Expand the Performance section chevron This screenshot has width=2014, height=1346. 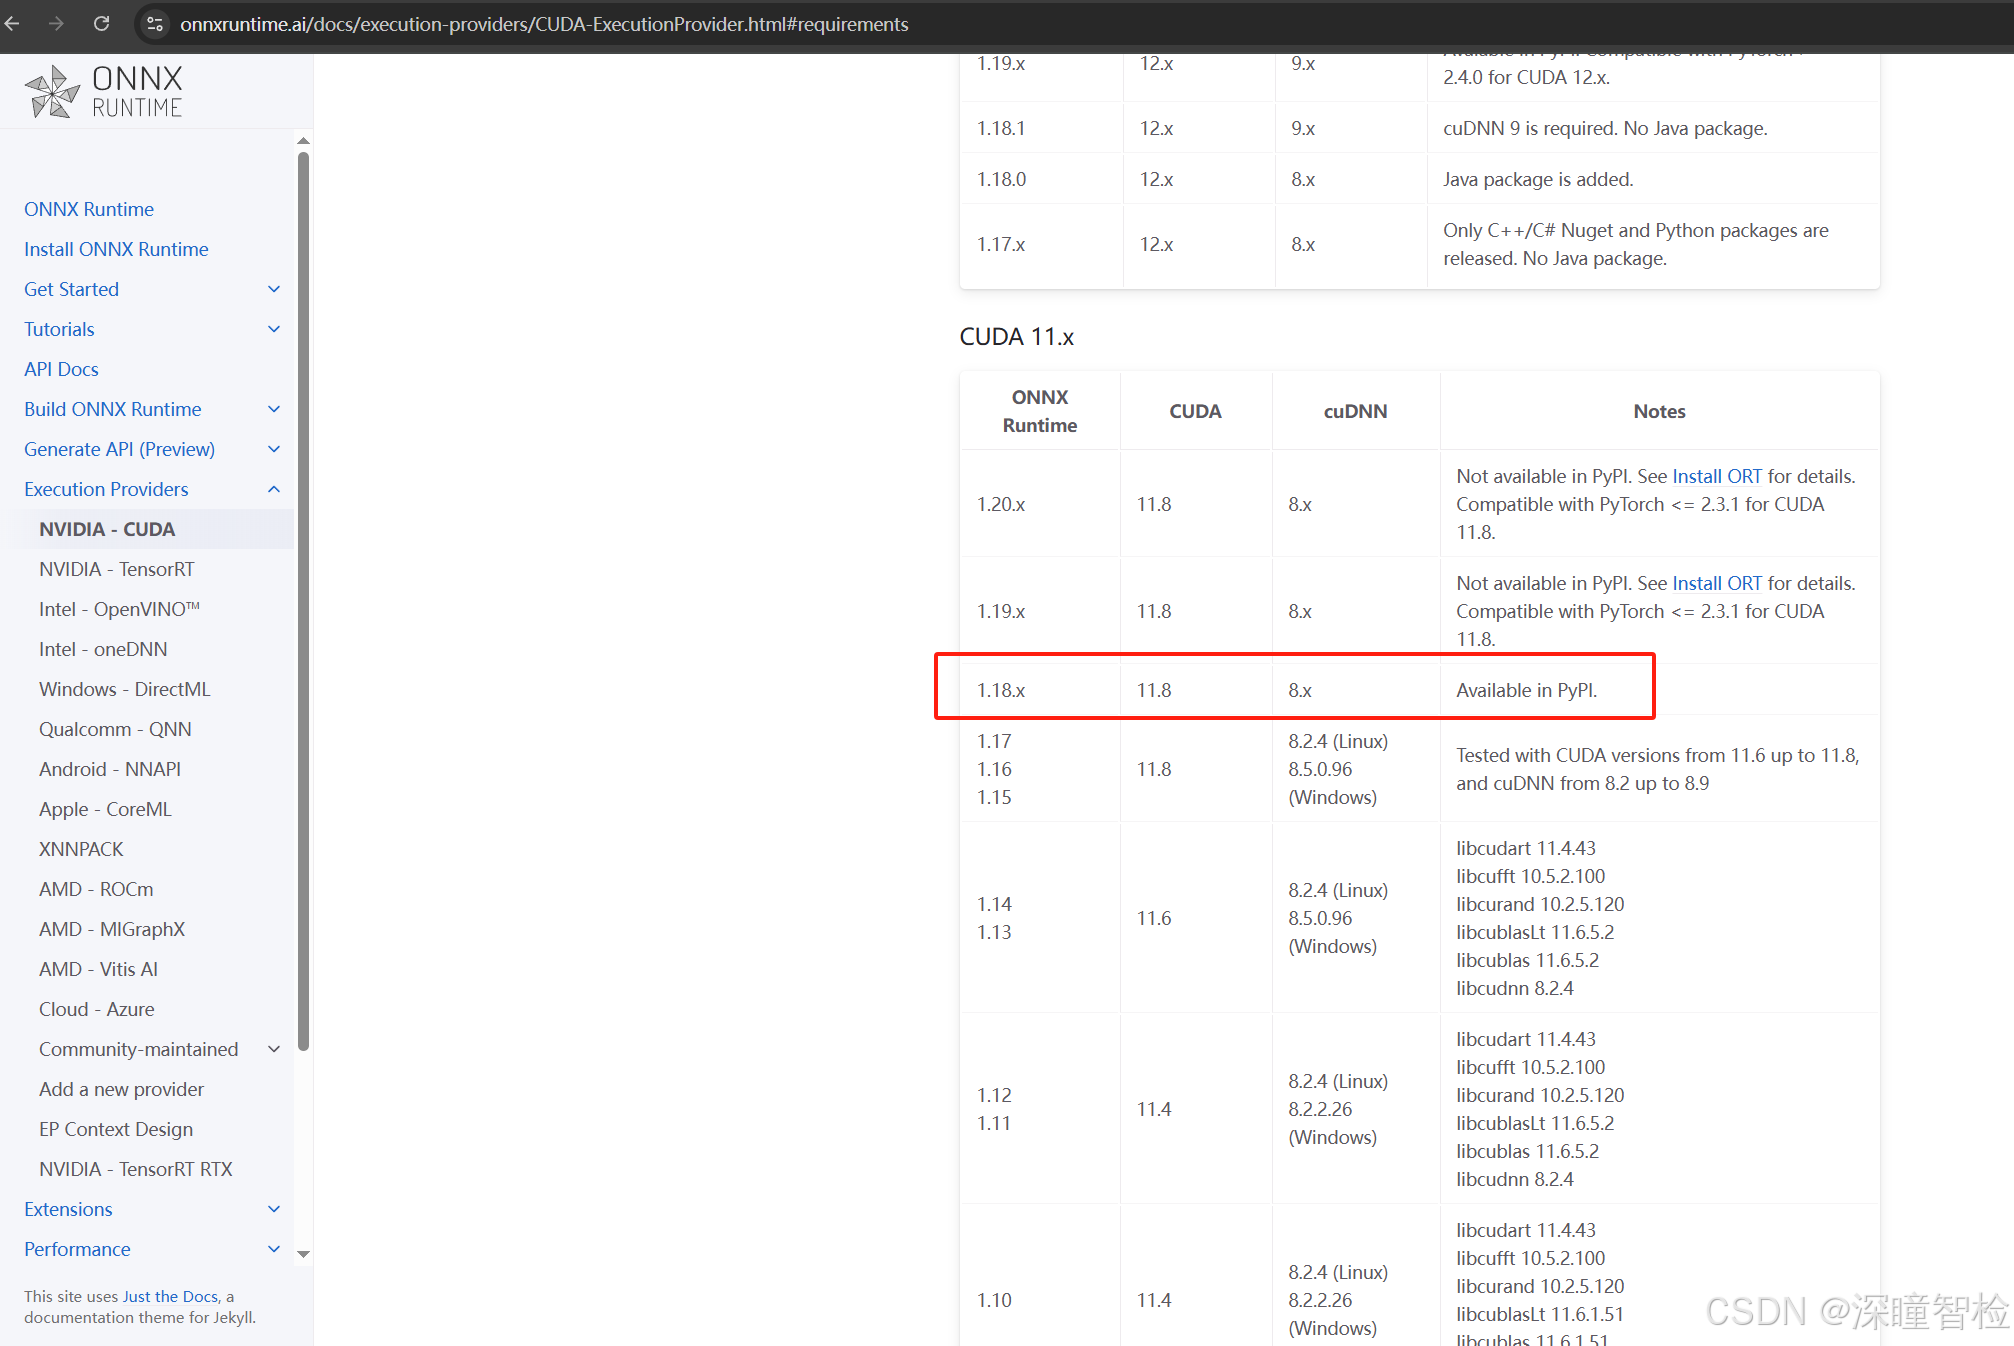274,1249
